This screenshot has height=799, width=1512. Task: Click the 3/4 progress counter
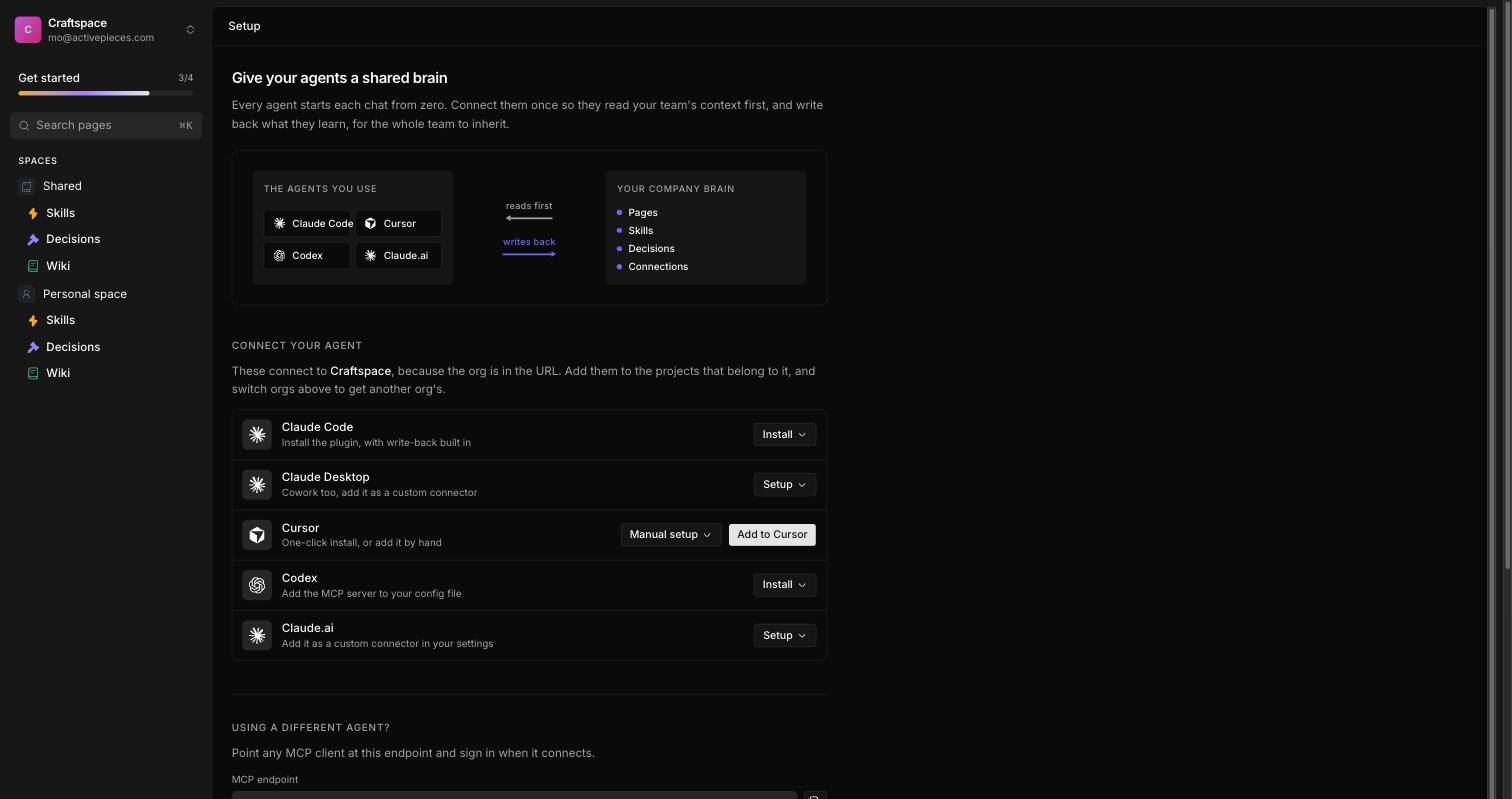coord(186,78)
